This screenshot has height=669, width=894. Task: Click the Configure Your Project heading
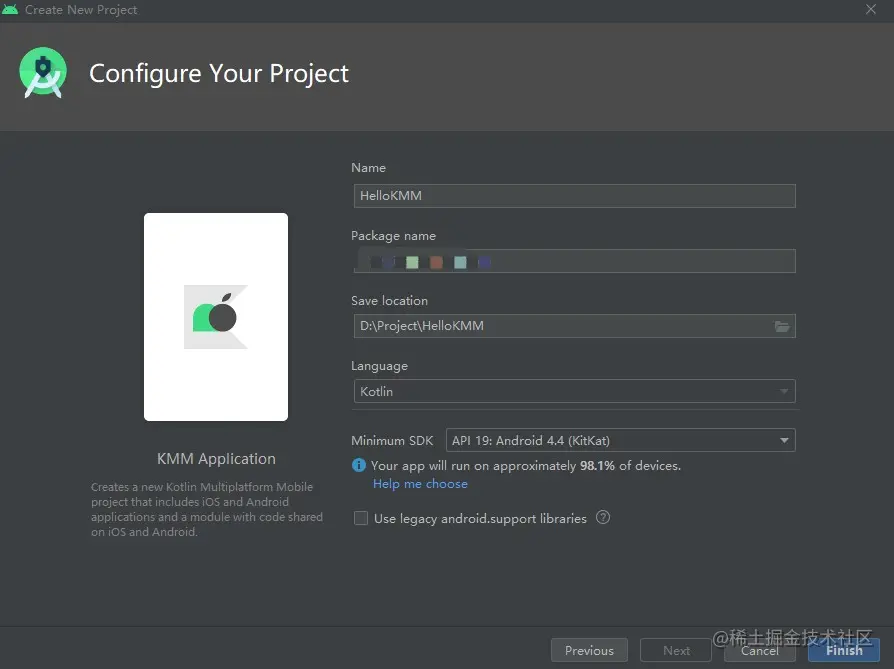tap(219, 74)
